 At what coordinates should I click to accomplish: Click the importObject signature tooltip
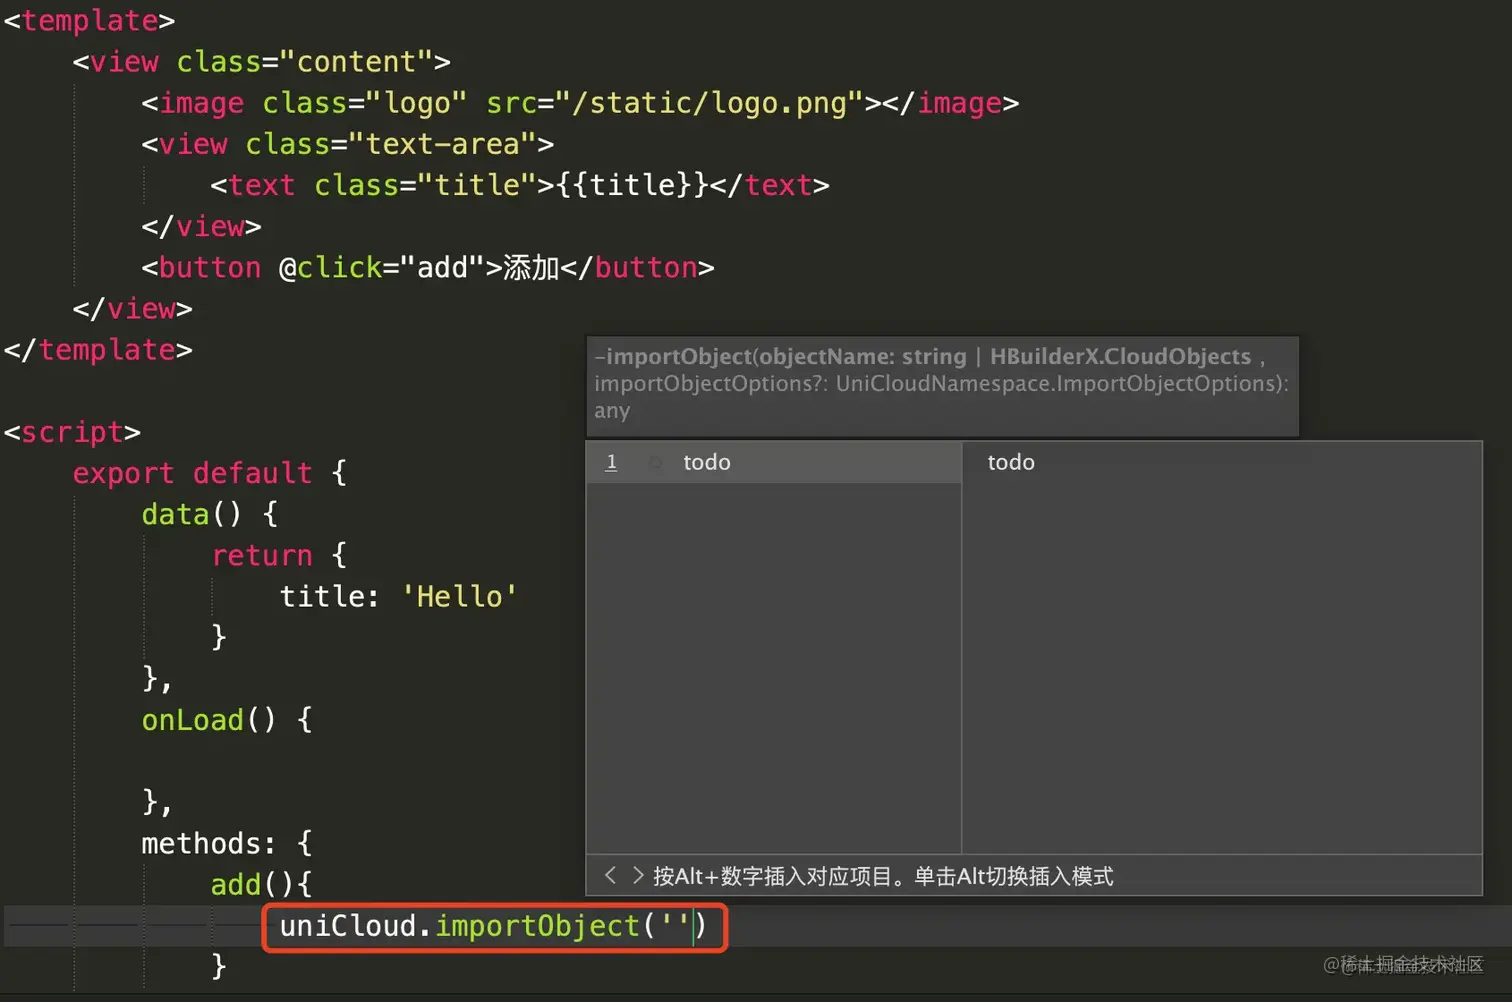pos(942,385)
